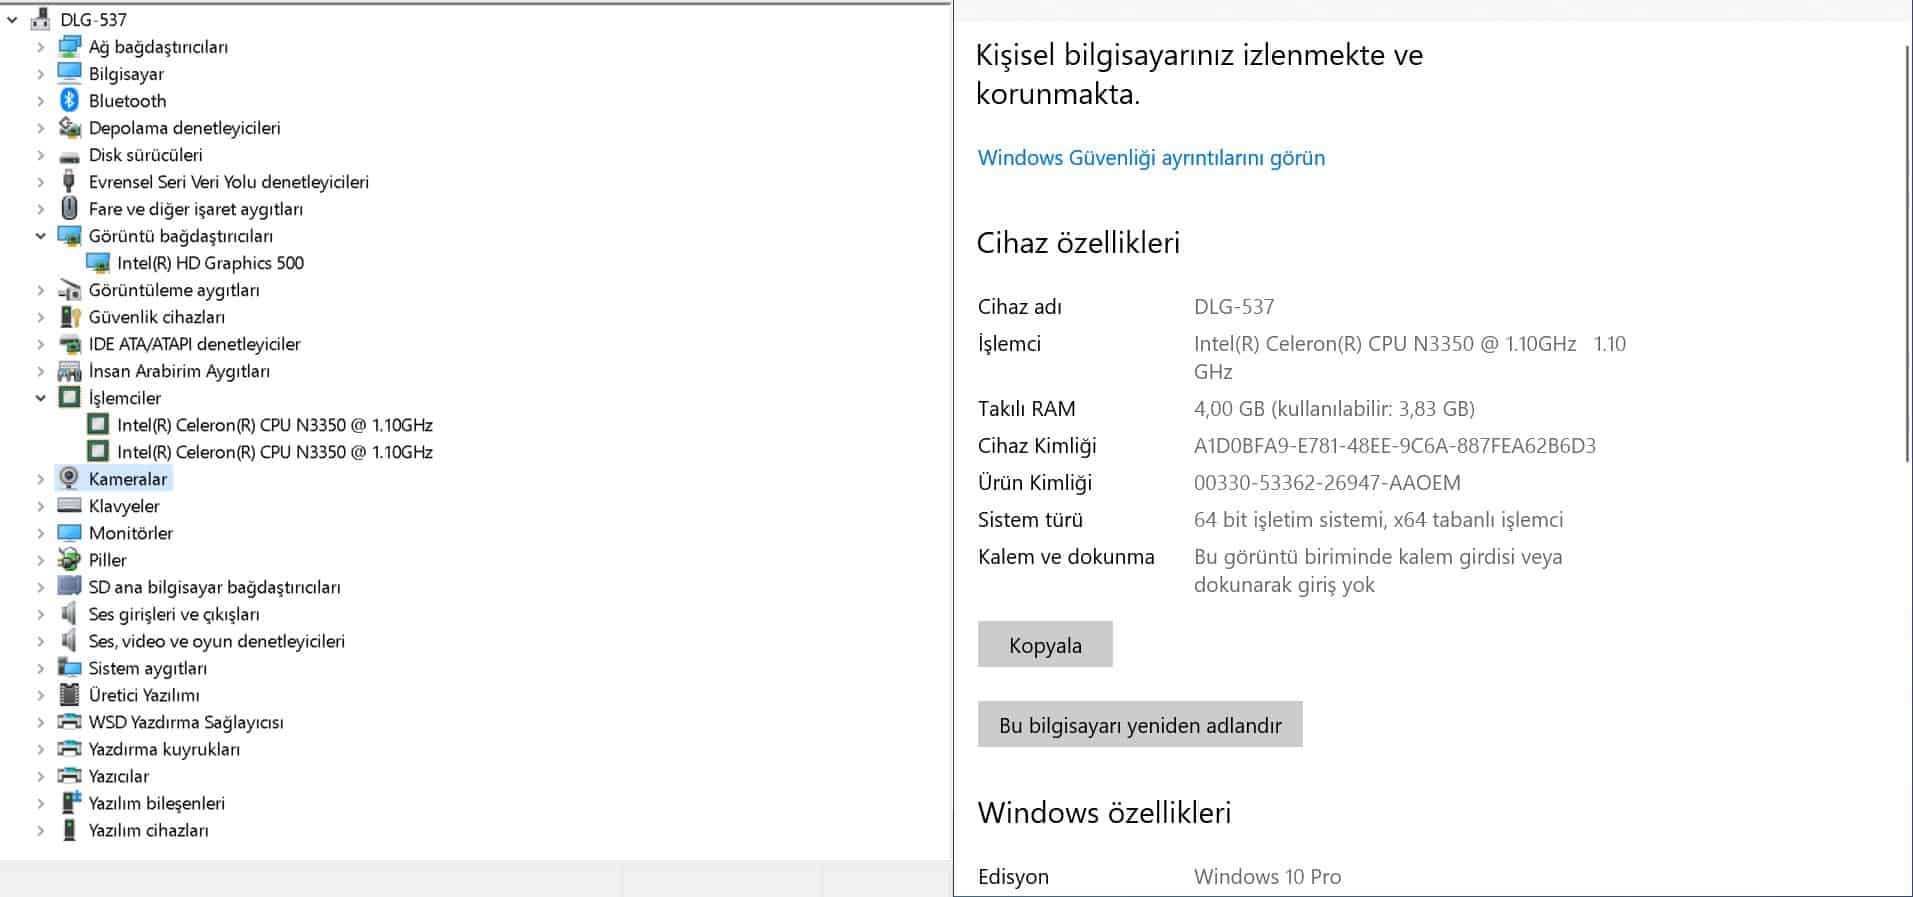This screenshot has width=1913, height=897.
Task: Expand the Klavyeler category arrow
Action: point(40,505)
